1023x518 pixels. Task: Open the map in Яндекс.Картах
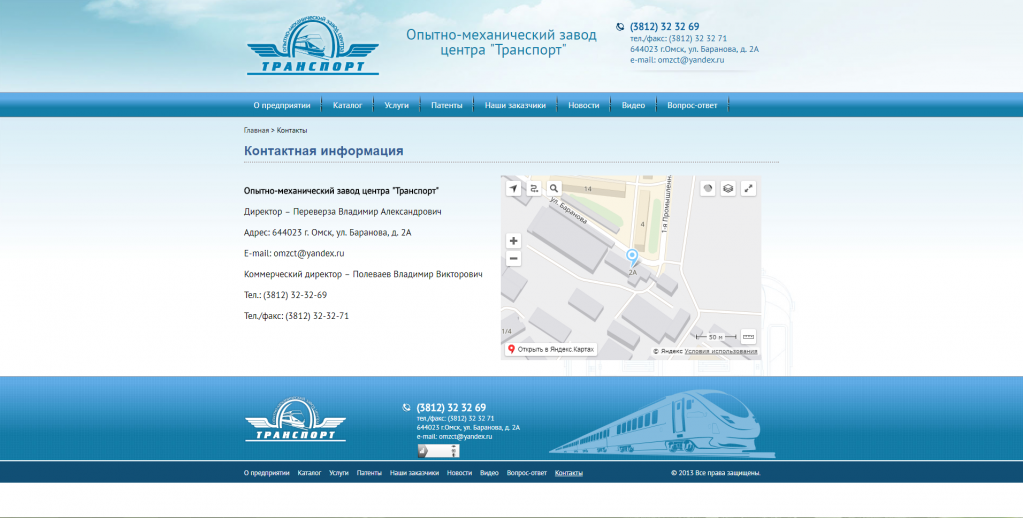click(x=551, y=350)
